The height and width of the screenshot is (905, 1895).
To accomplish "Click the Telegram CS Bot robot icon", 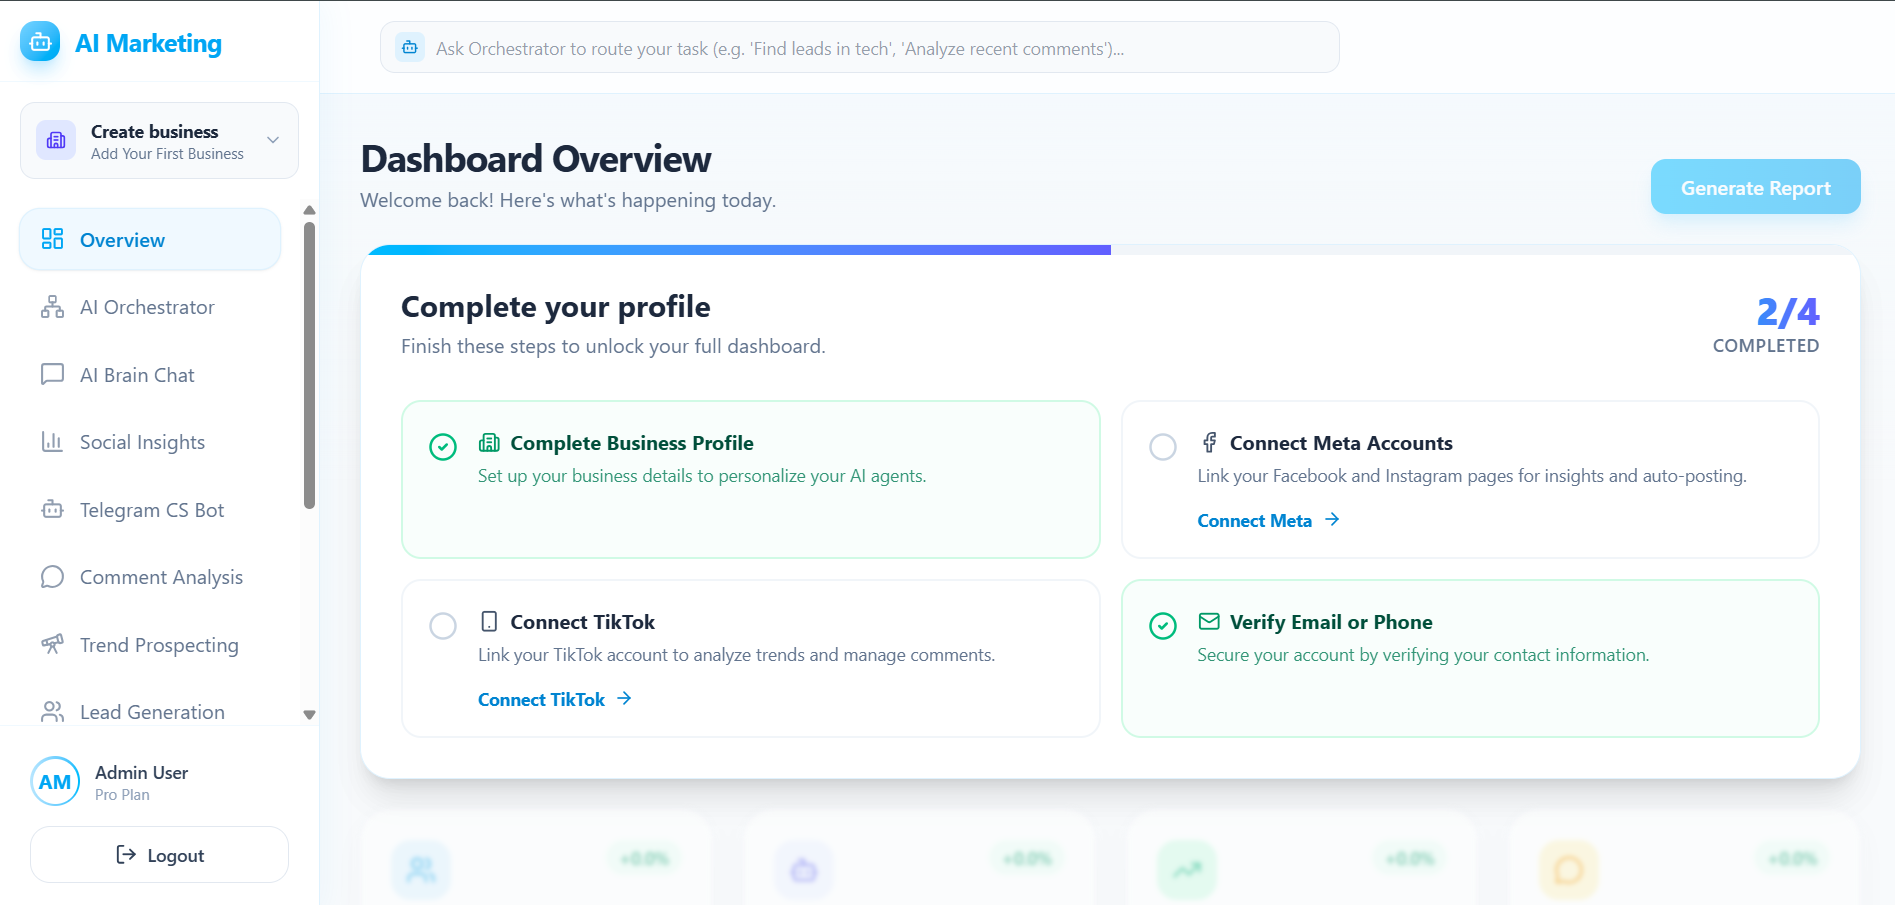I will [52, 509].
